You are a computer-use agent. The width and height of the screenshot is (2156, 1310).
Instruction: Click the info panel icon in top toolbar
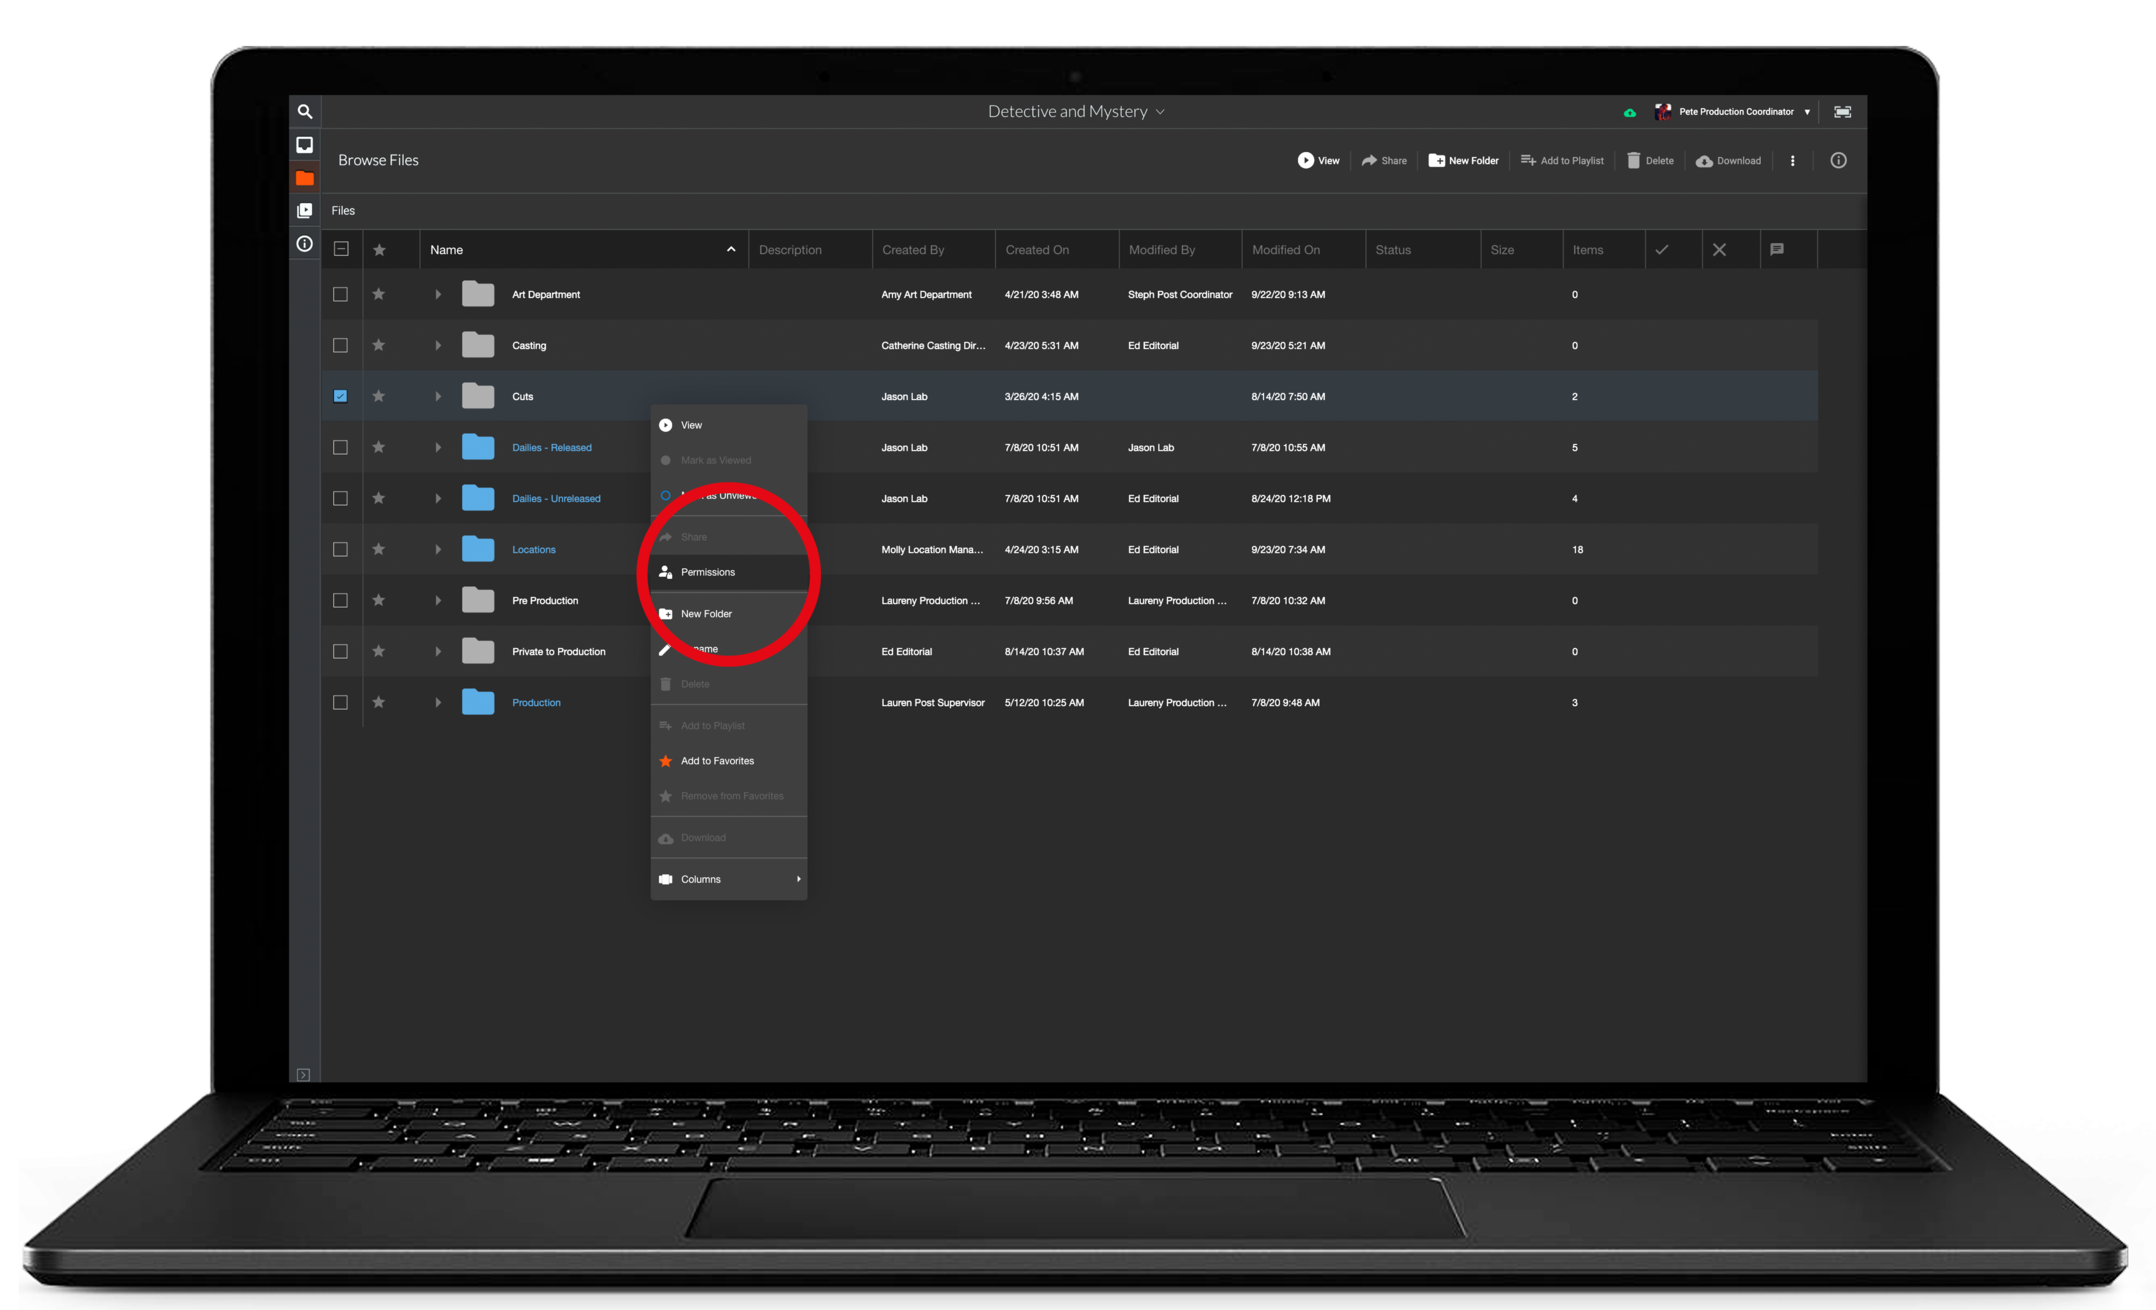(x=1838, y=160)
